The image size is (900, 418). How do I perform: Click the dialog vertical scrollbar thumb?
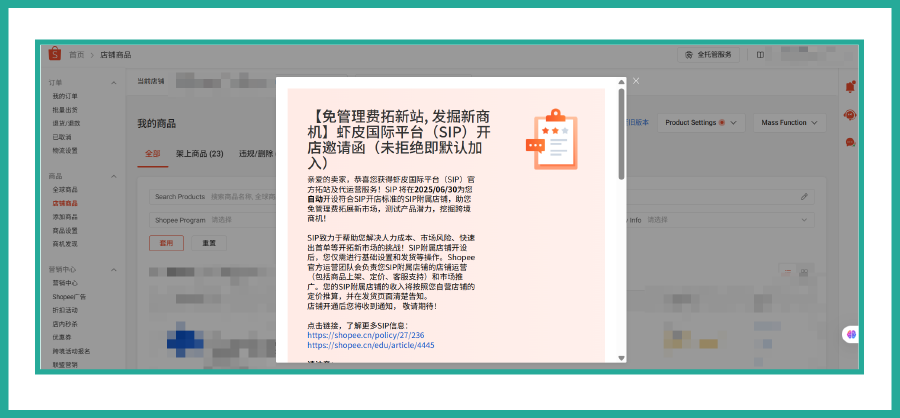pos(622,134)
